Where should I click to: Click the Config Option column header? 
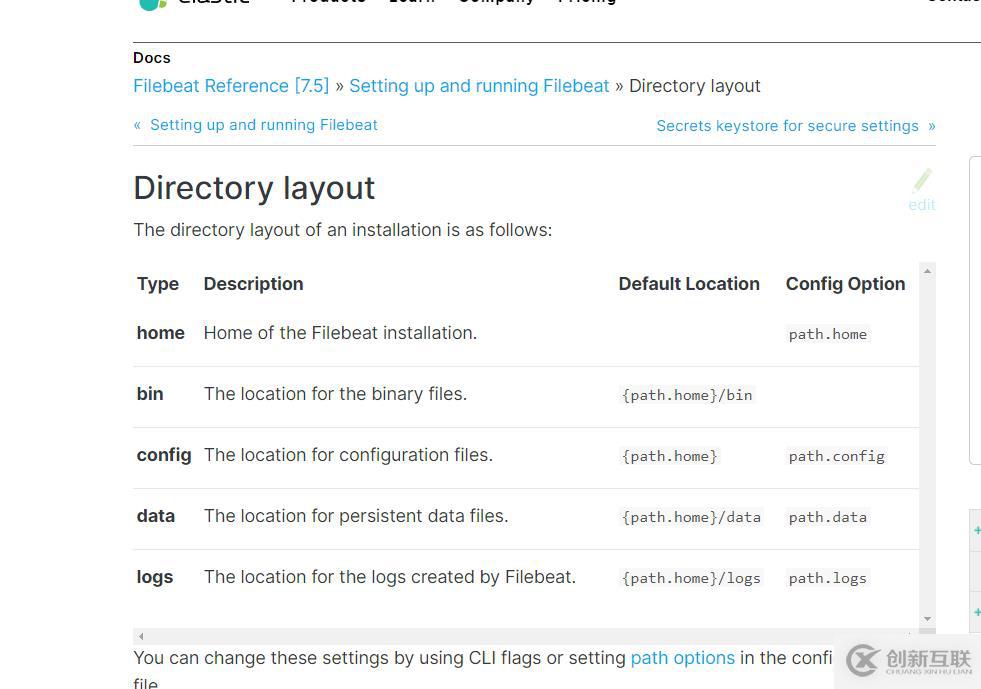(845, 284)
